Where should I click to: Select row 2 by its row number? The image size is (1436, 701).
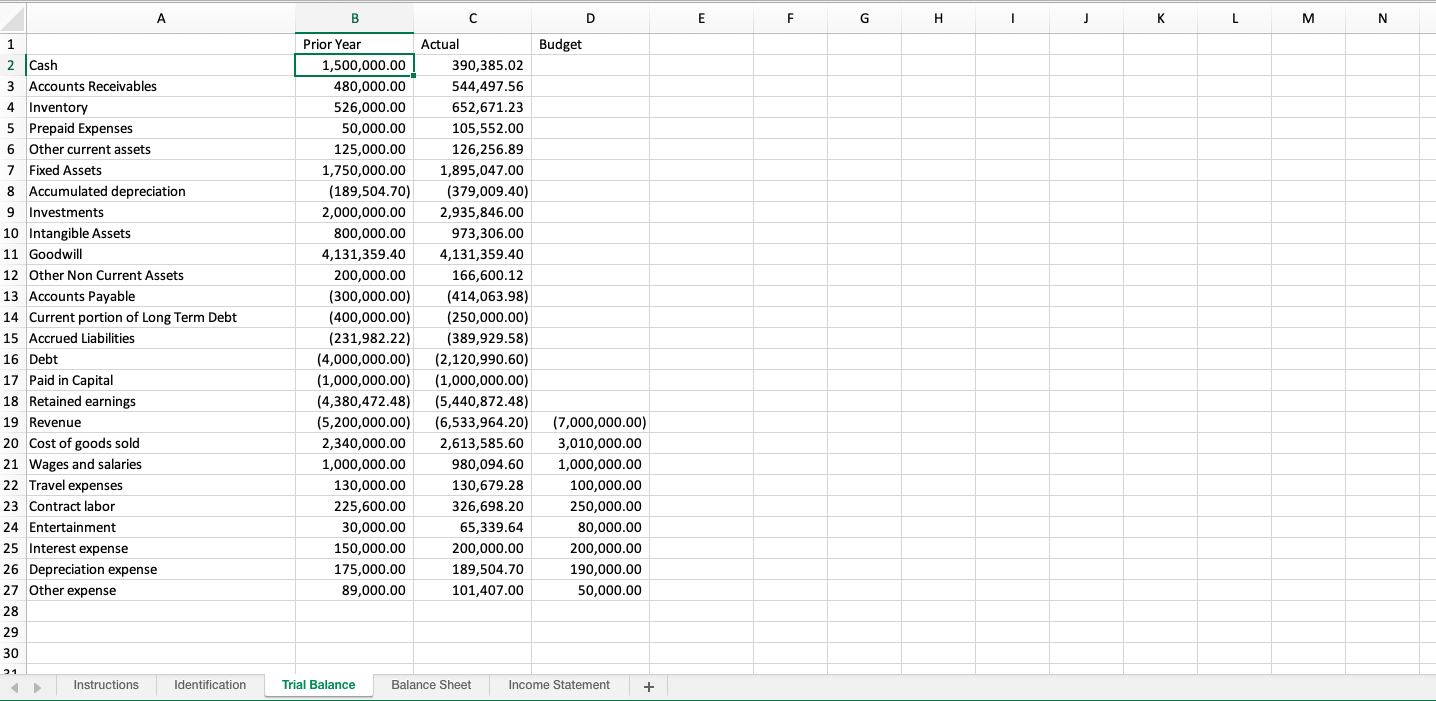click(x=11, y=64)
